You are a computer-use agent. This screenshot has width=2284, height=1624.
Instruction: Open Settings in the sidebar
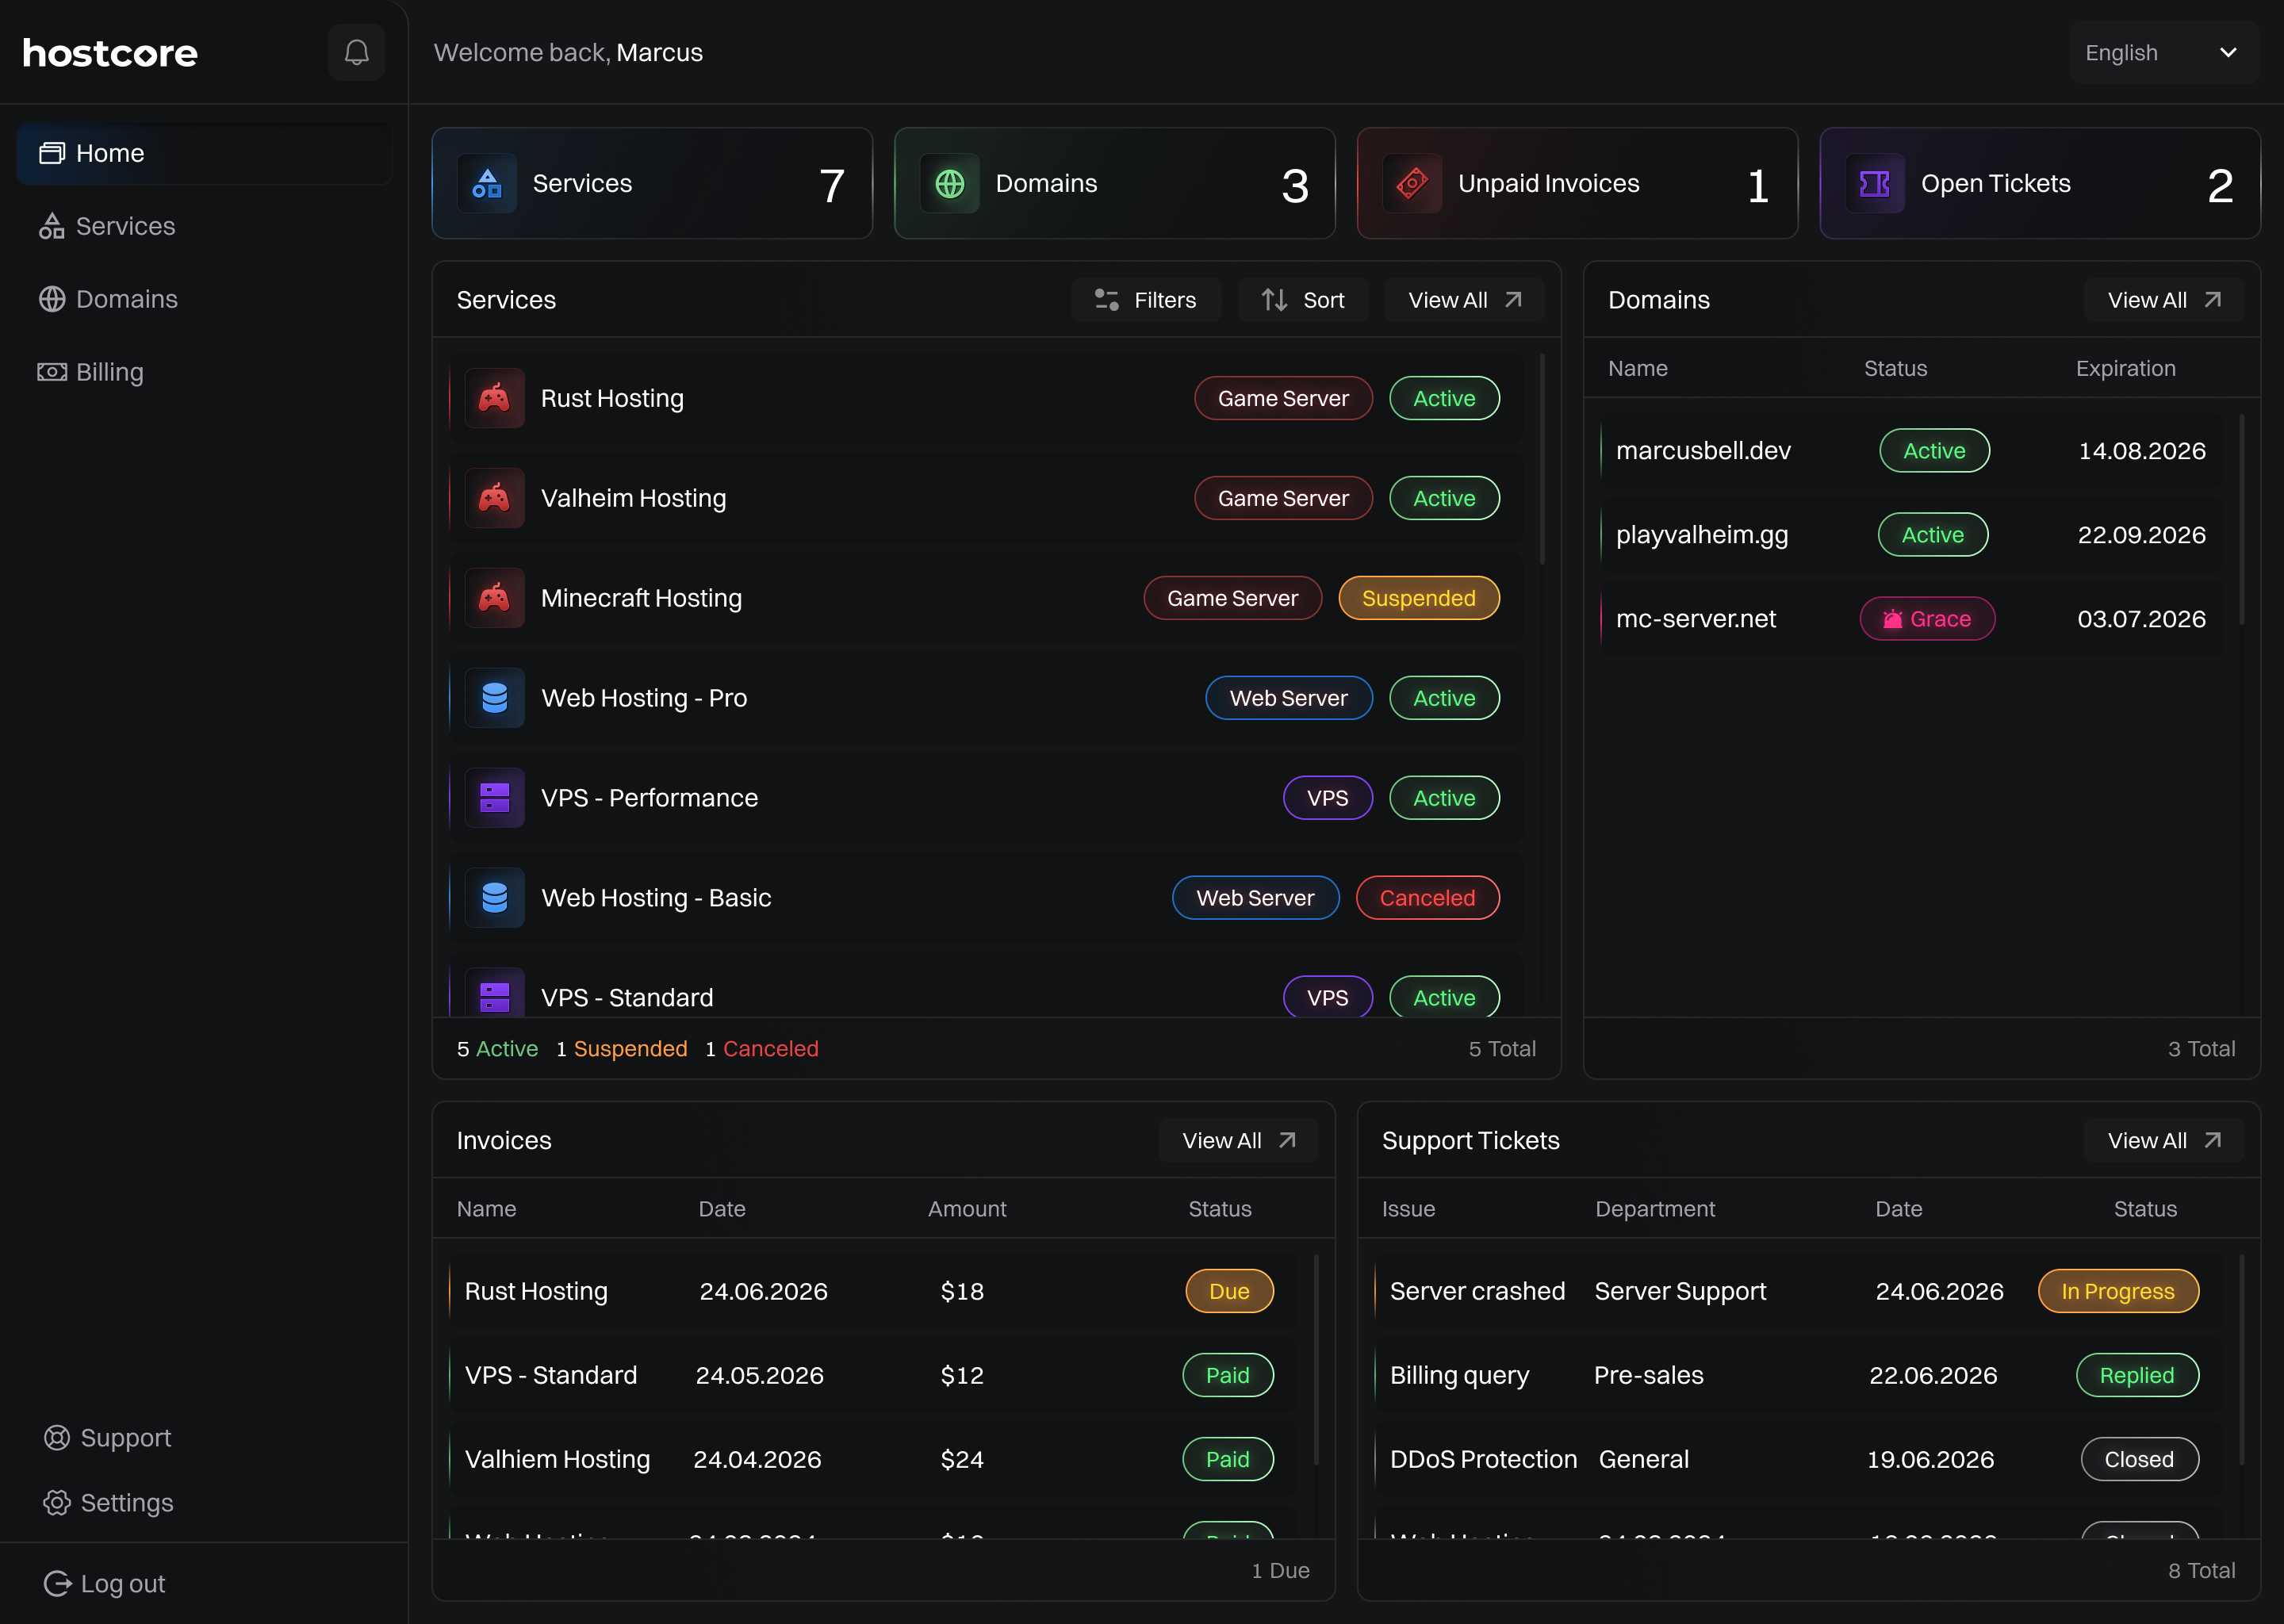coord(109,1503)
